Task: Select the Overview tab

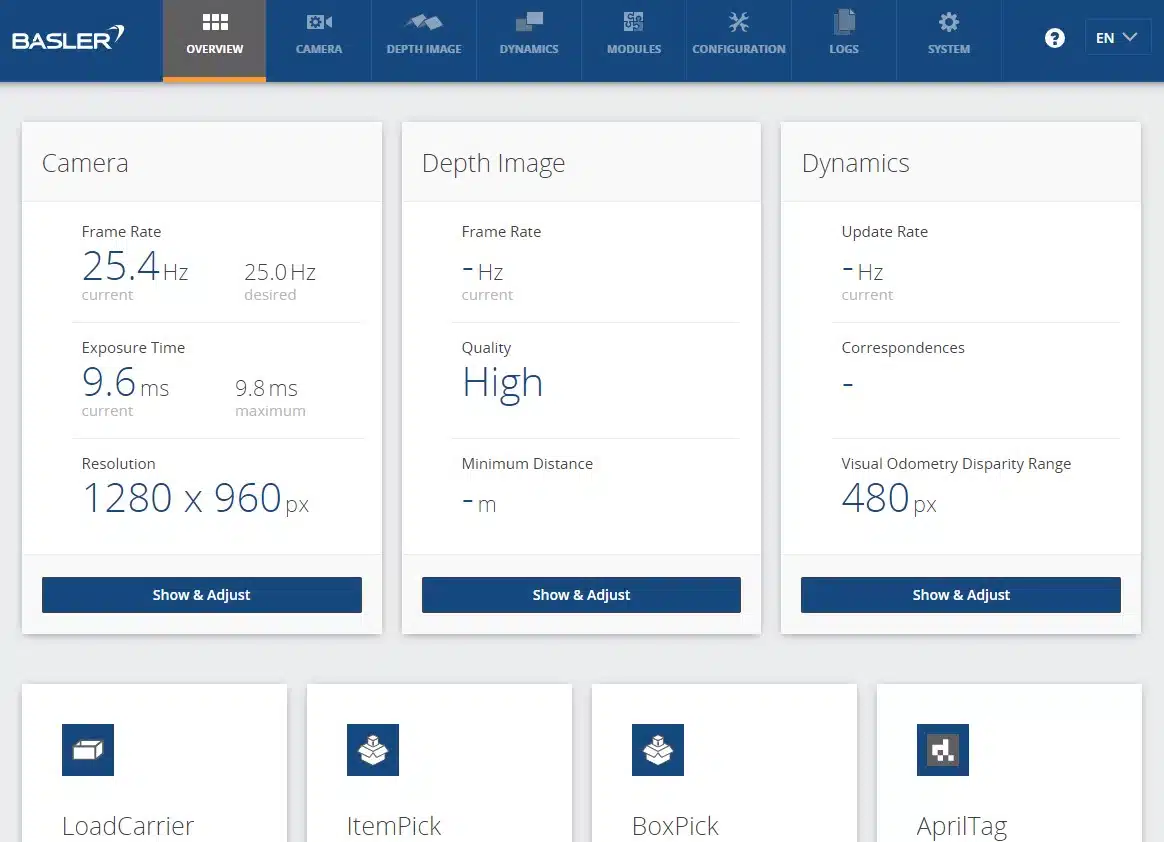Action: click(215, 34)
